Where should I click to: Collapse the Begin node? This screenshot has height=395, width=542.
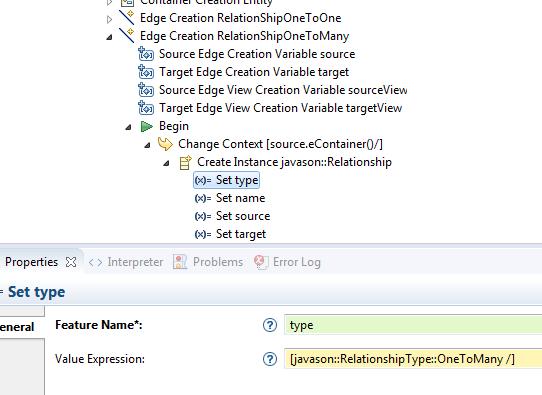[128, 127]
